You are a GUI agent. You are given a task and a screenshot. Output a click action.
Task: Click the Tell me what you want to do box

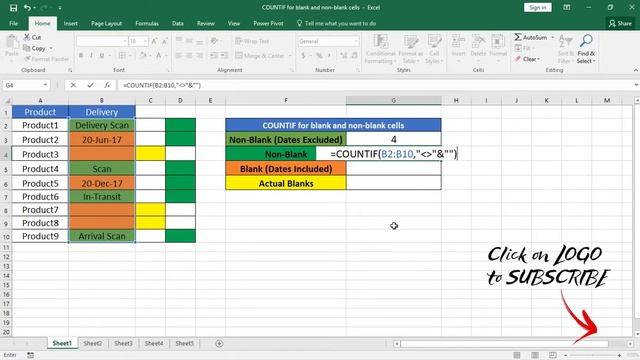click(x=336, y=23)
